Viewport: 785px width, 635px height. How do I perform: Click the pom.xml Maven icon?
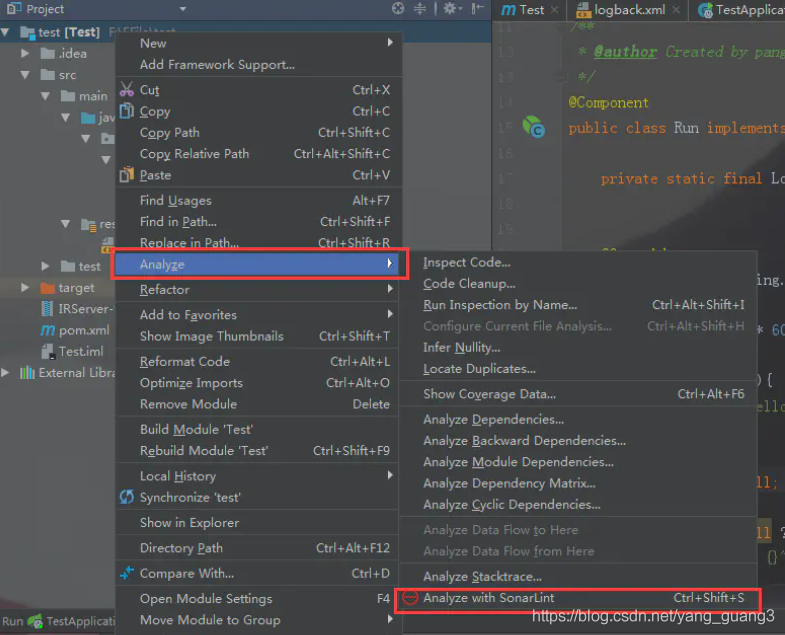[48, 330]
